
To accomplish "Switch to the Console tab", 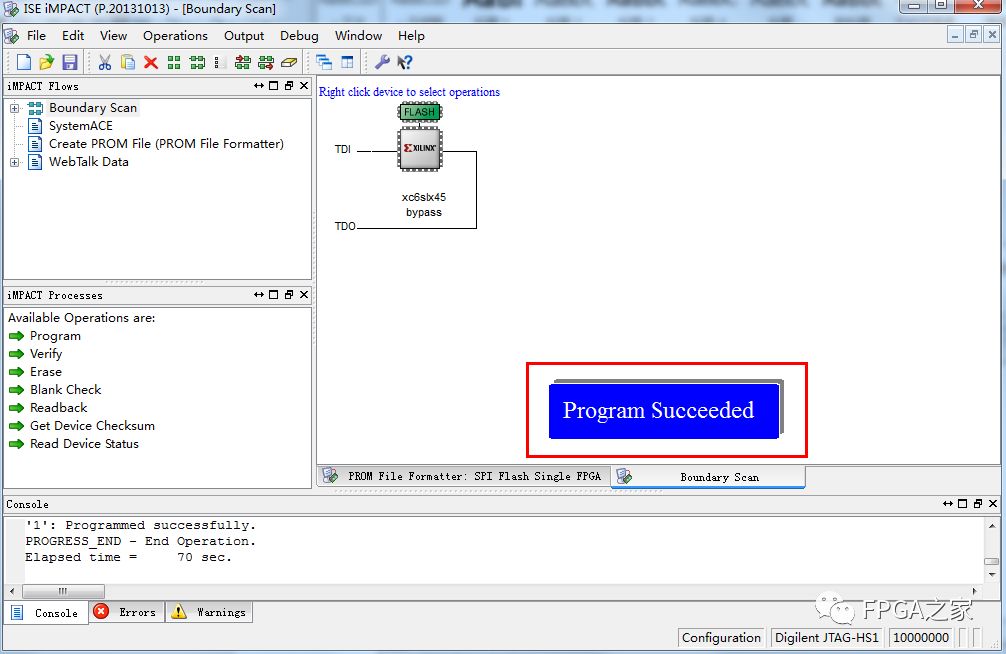I will (46, 613).
